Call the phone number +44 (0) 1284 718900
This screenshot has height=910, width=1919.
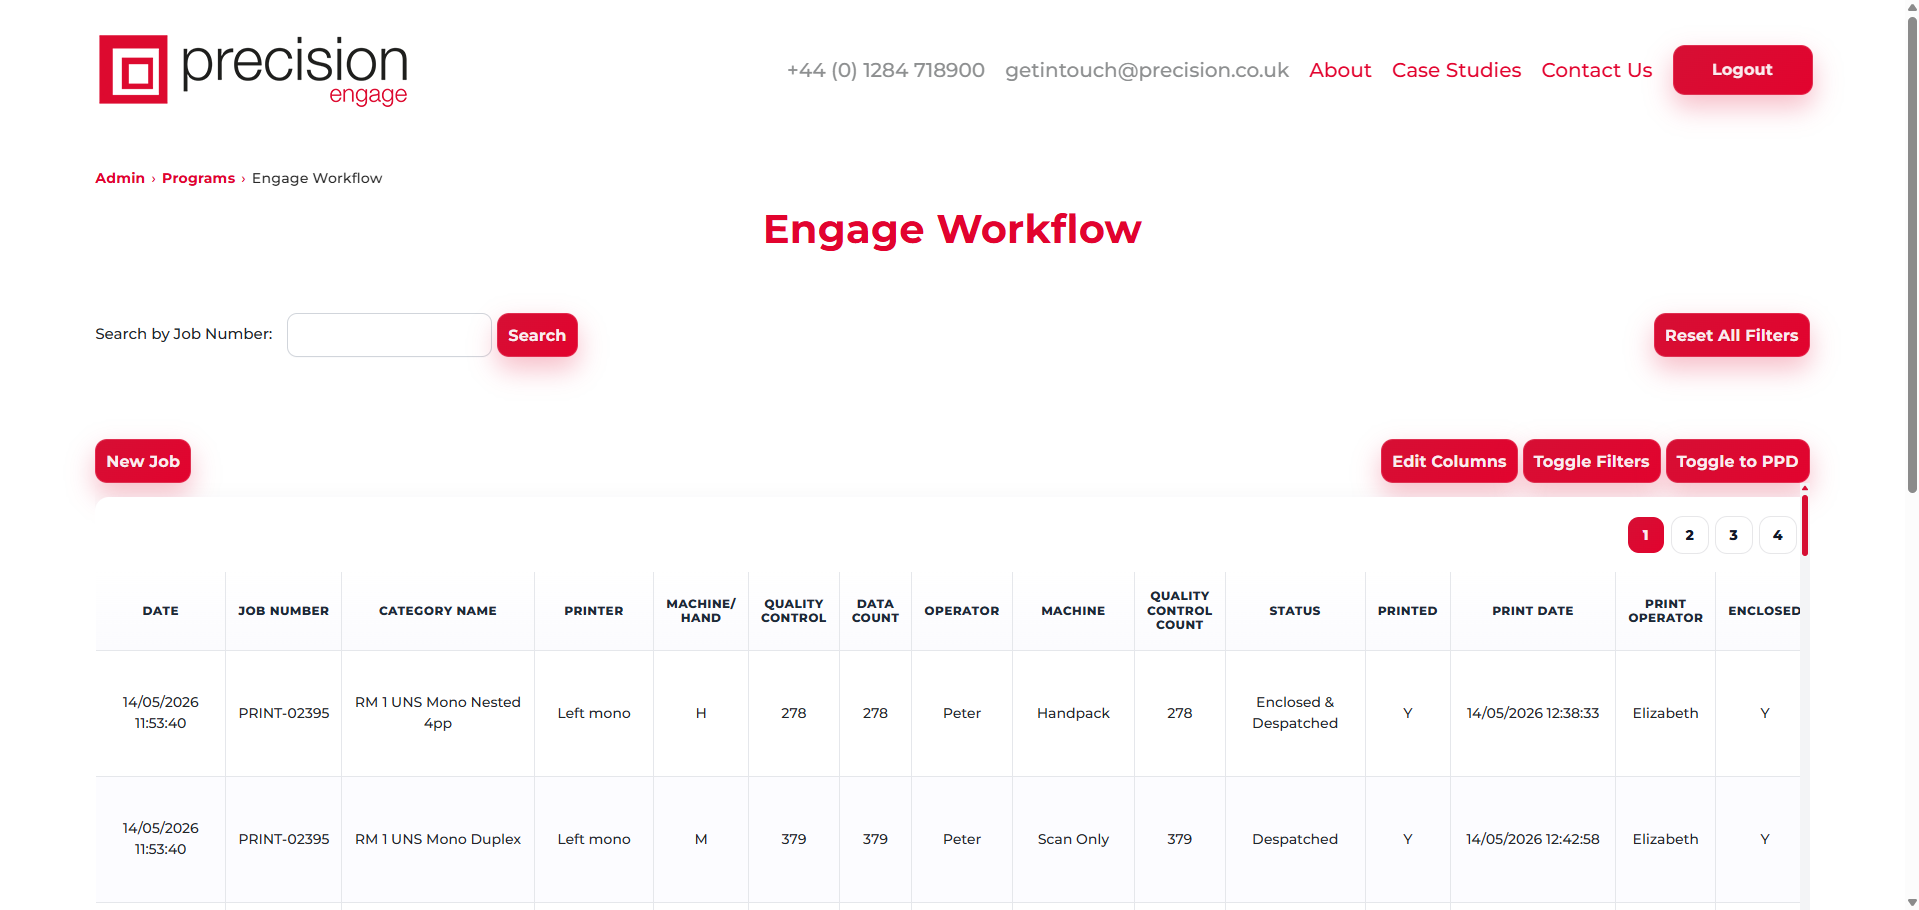[x=886, y=70]
